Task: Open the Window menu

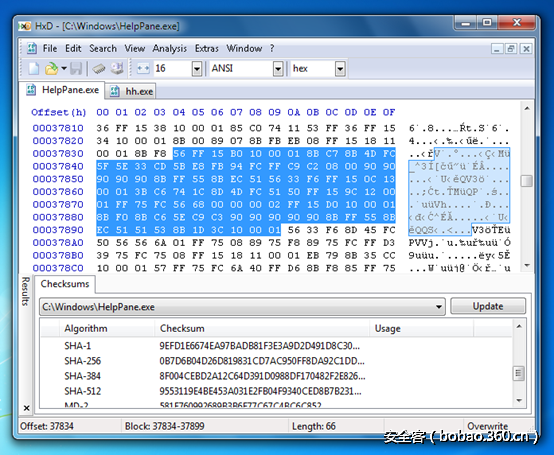Action: 244,48
